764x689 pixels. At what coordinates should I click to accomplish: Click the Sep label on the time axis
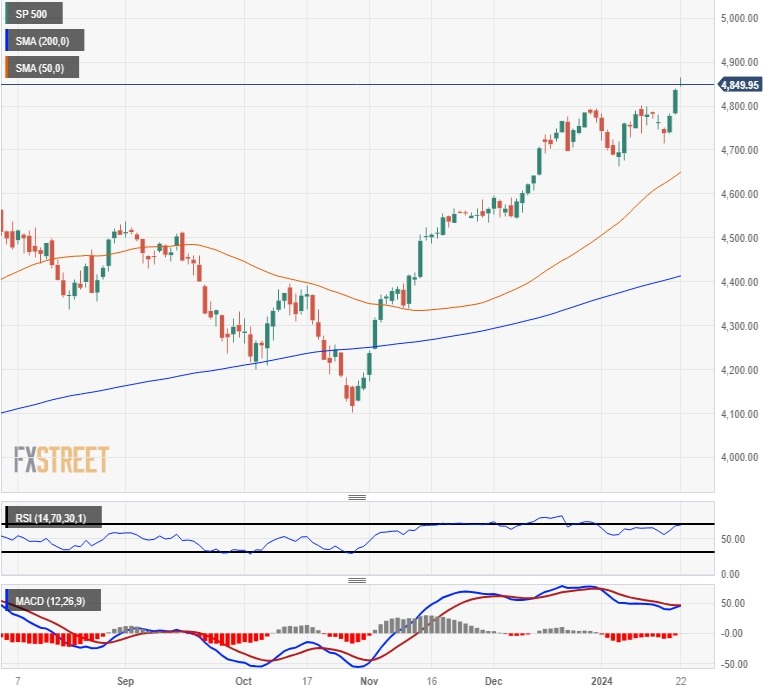pos(125,679)
